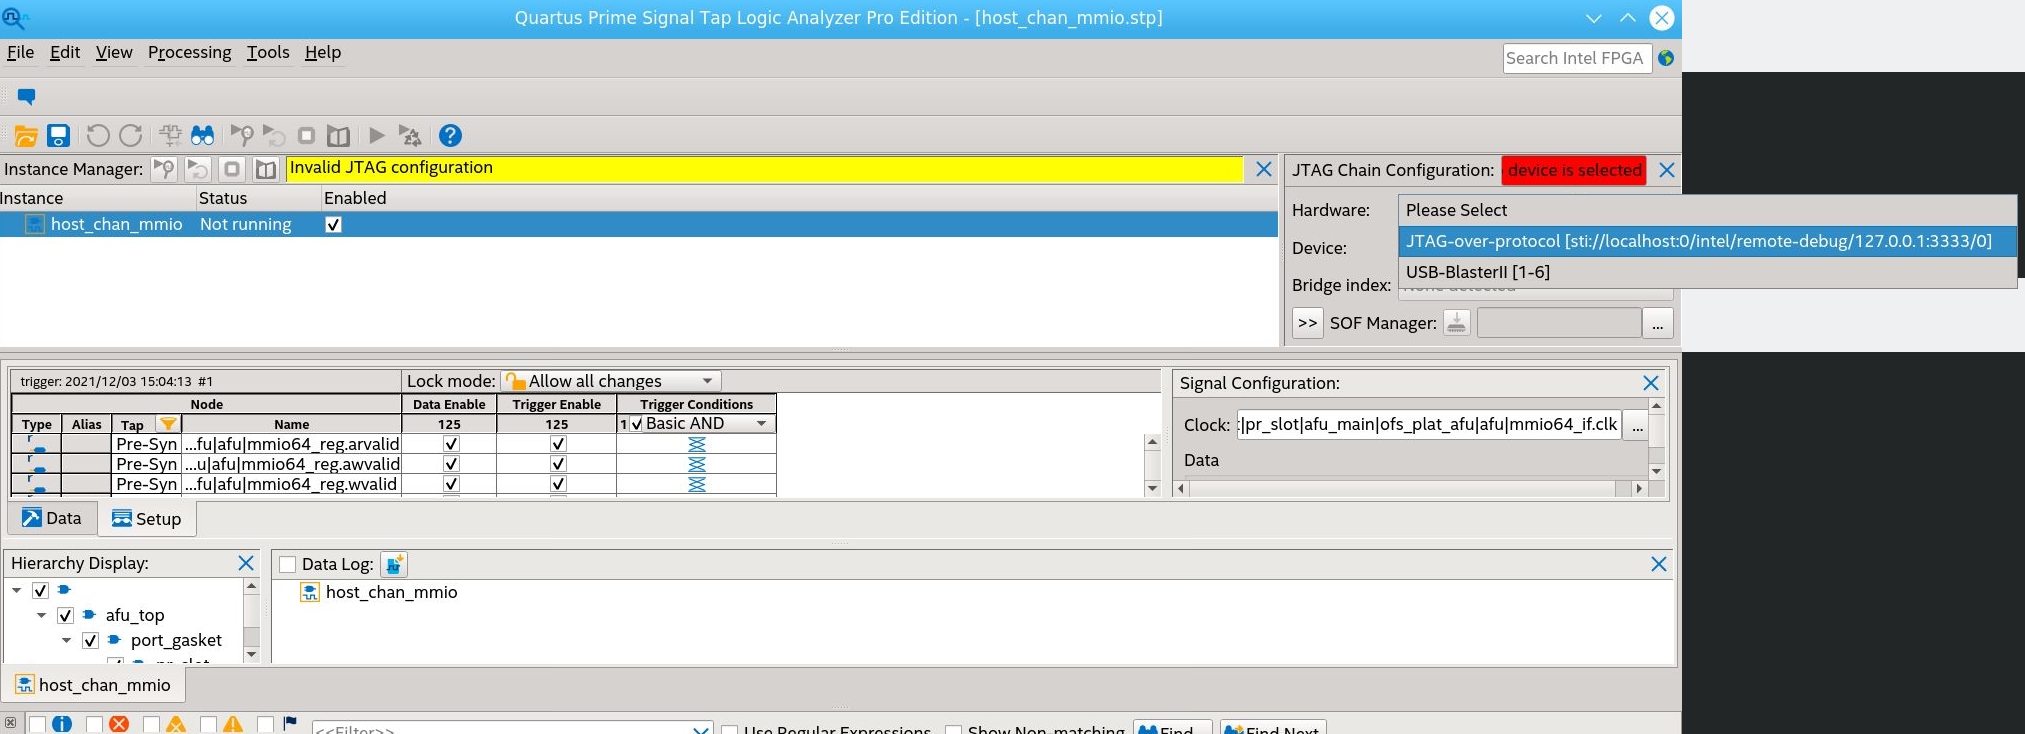This screenshot has height=734, width=2025.
Task: Switch to the Setup tab
Action: (147, 519)
